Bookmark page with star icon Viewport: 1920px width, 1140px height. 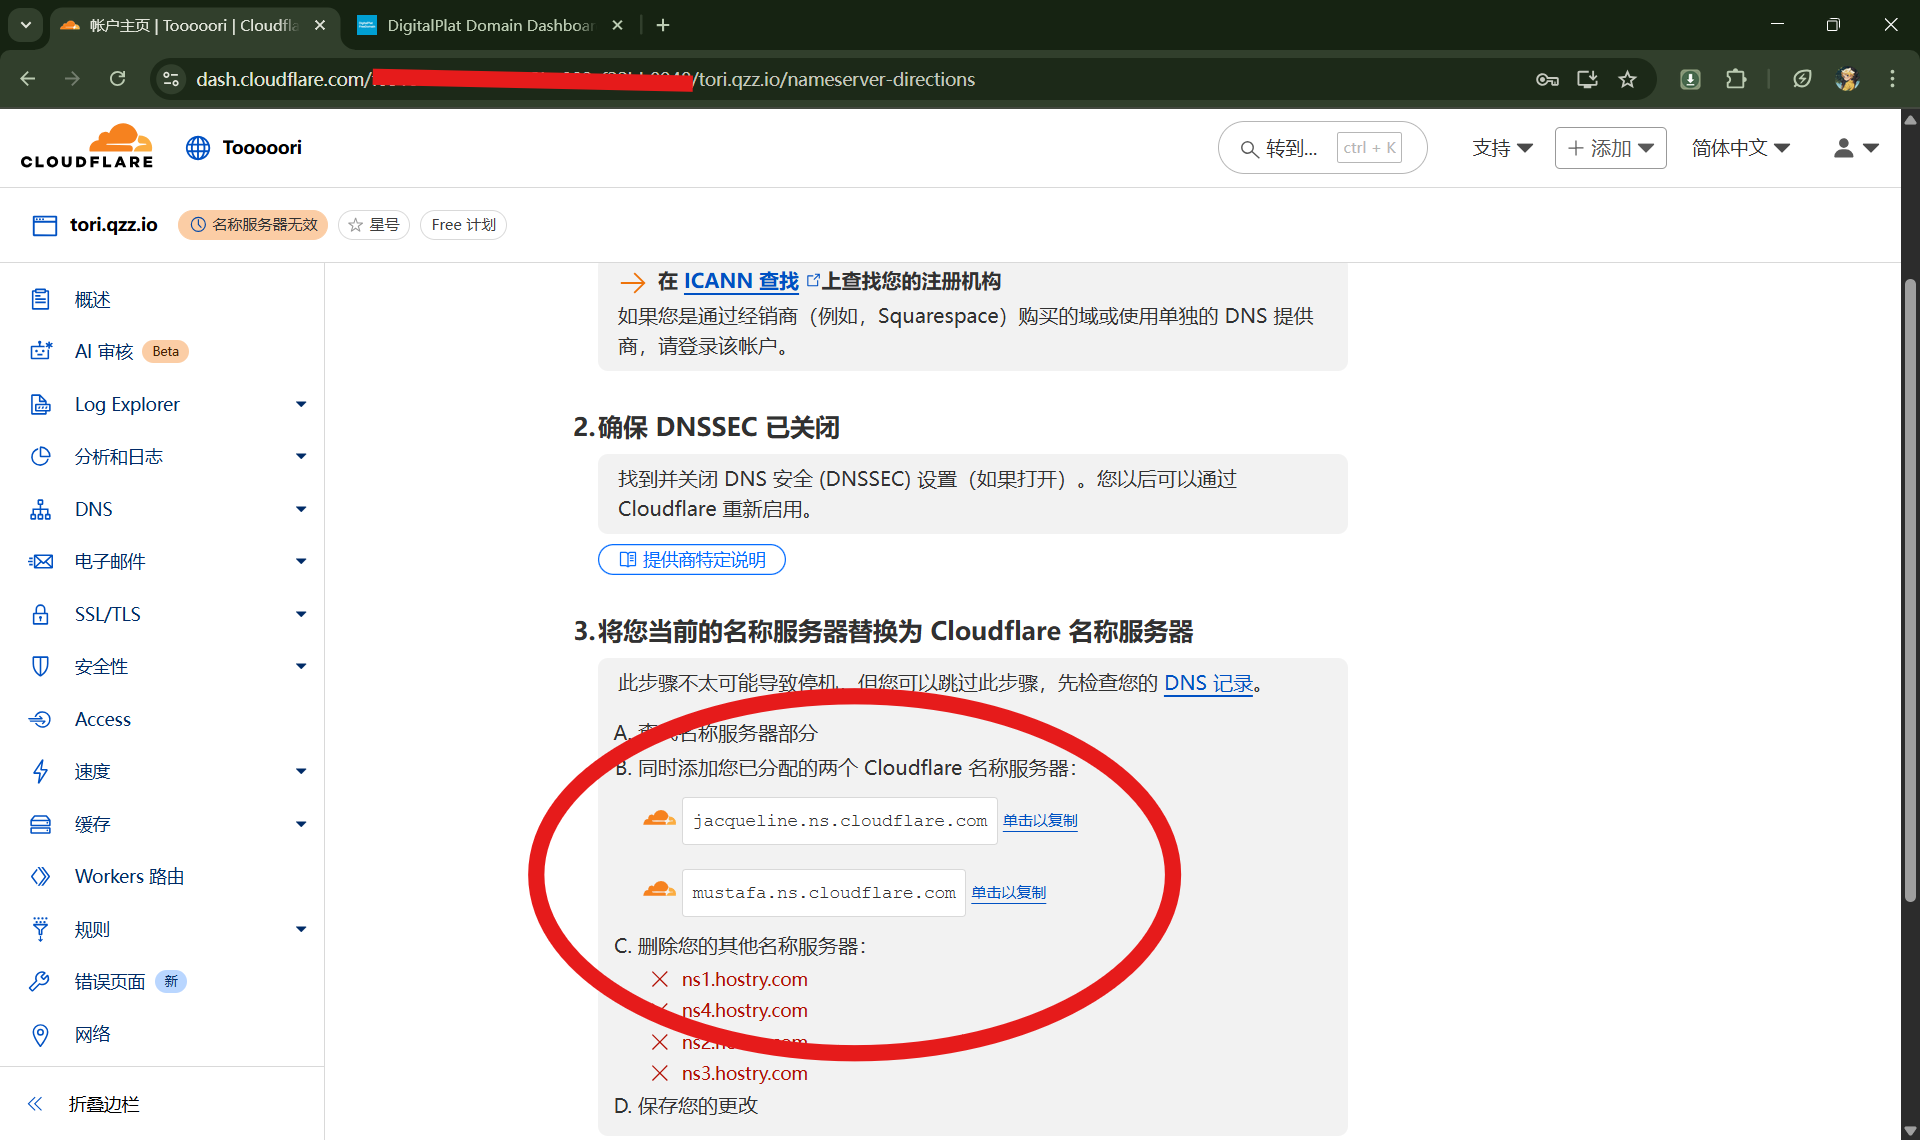click(x=1627, y=79)
